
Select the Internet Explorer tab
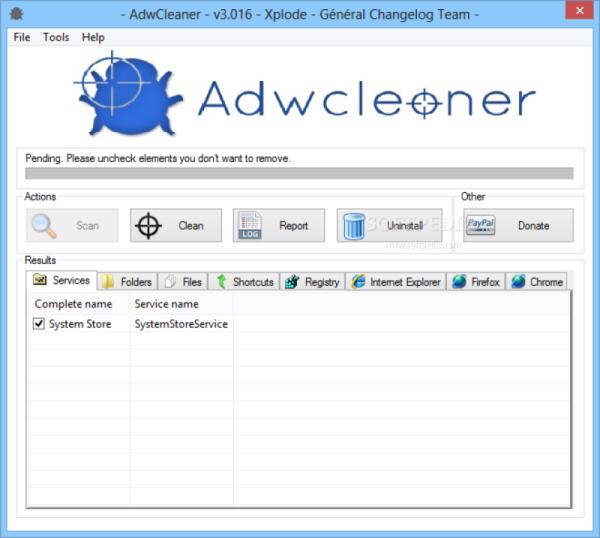(396, 282)
